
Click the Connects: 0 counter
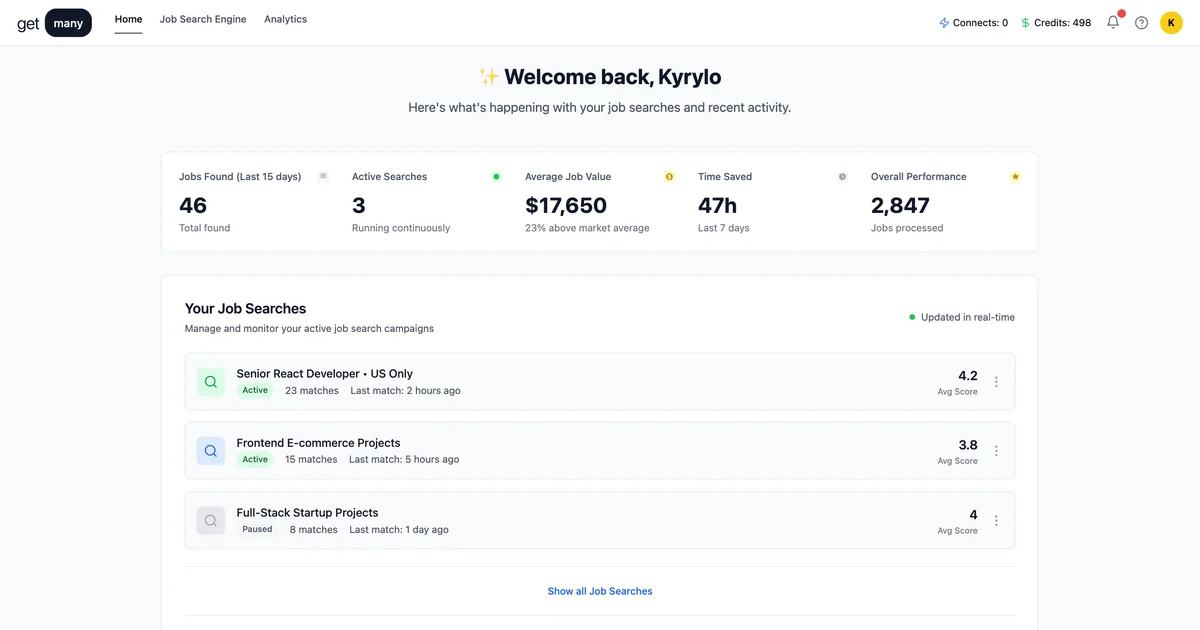pyautogui.click(x=973, y=22)
